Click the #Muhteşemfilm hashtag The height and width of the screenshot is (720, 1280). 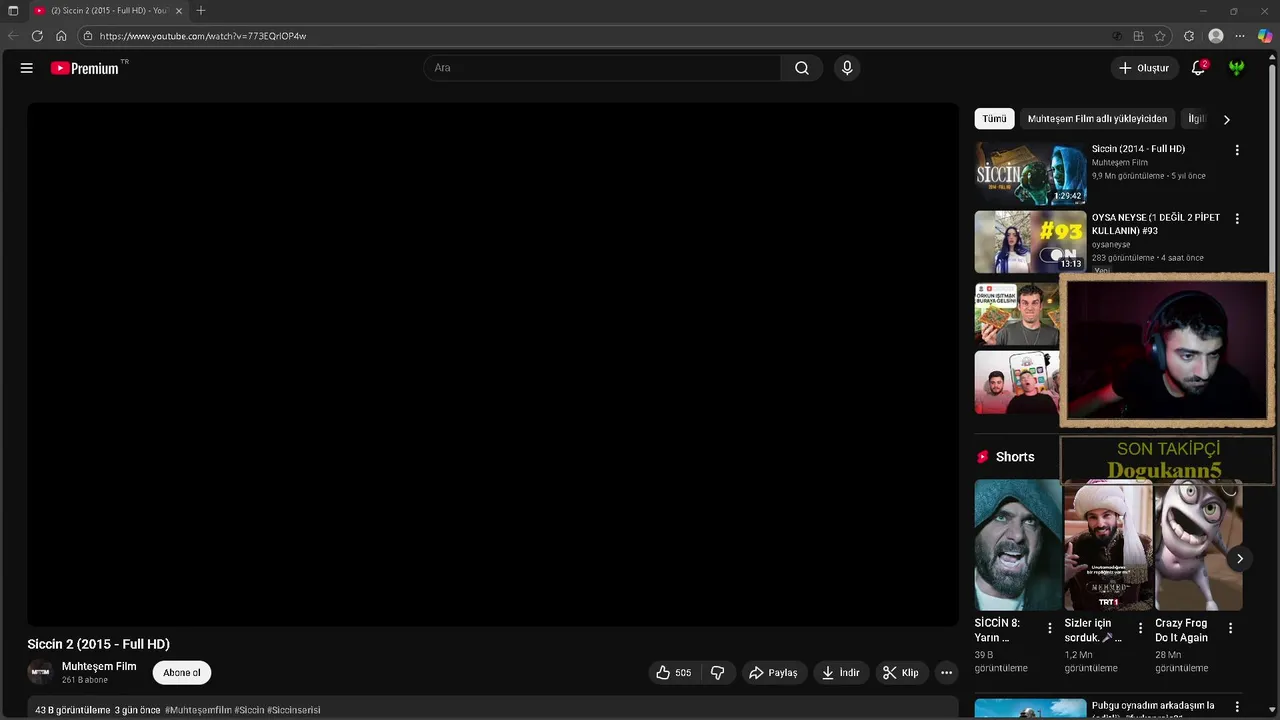[x=198, y=710]
